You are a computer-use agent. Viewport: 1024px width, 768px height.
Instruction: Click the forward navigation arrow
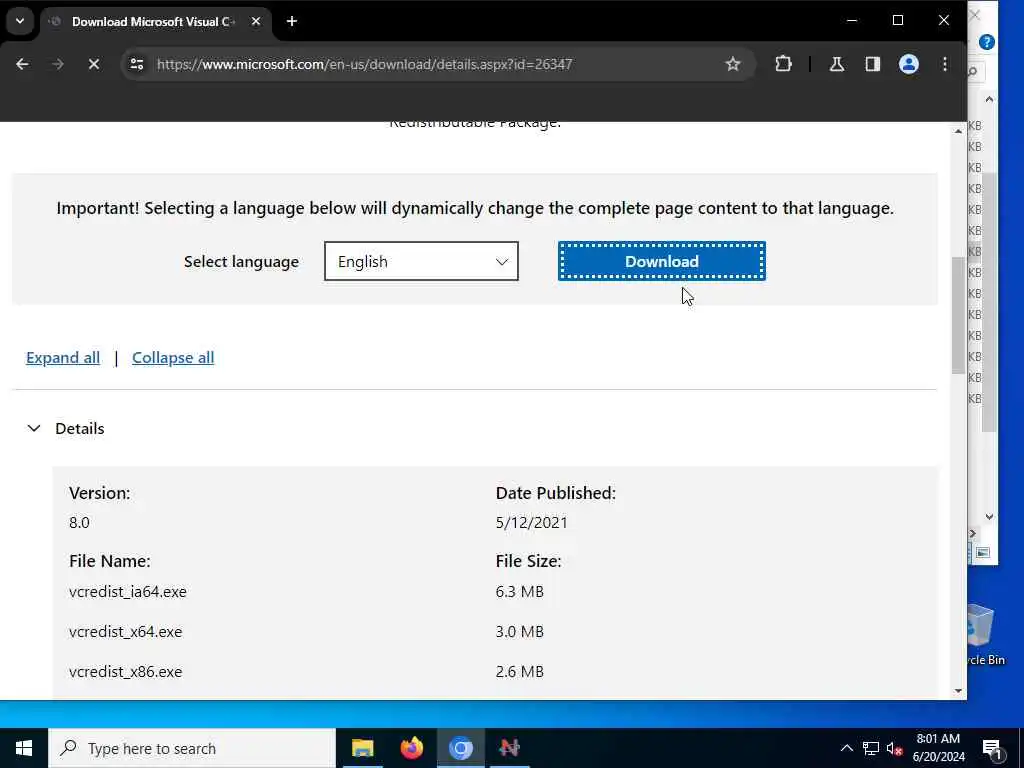point(57,64)
